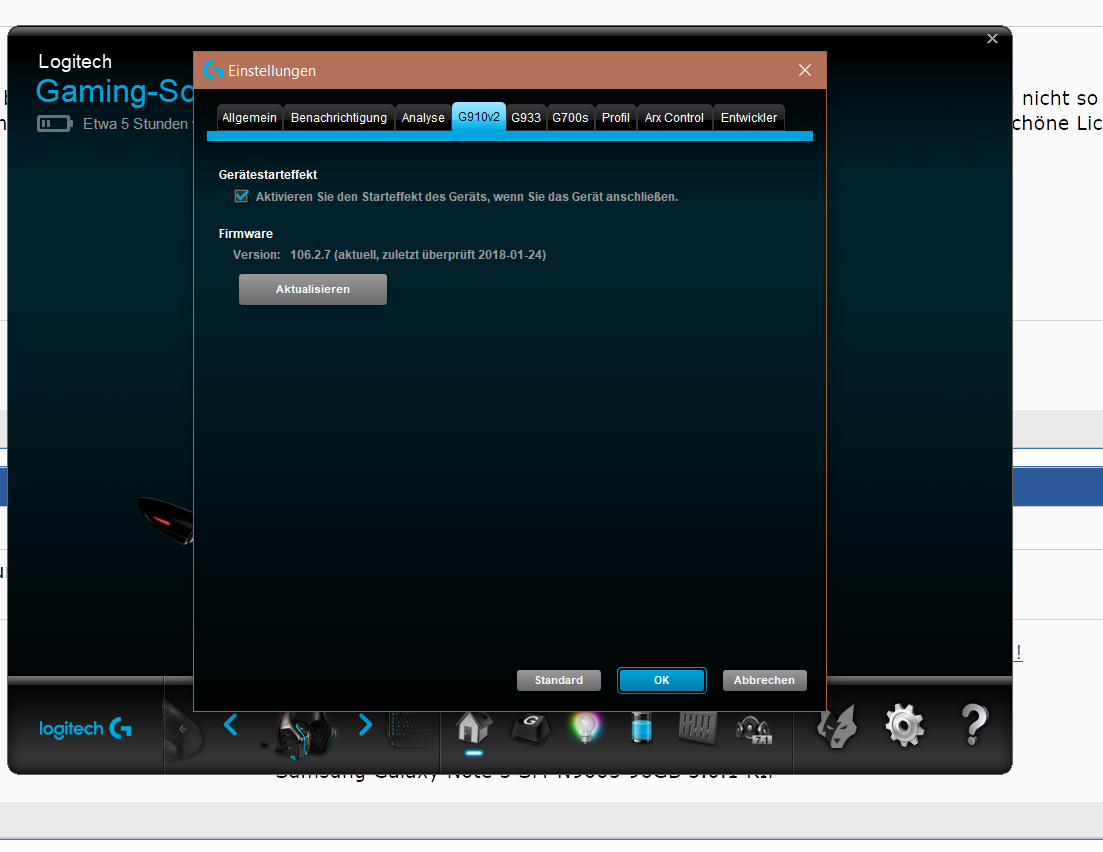The image size is (1103, 852).
Task: Click the Abbrechen button
Action: [764, 680]
